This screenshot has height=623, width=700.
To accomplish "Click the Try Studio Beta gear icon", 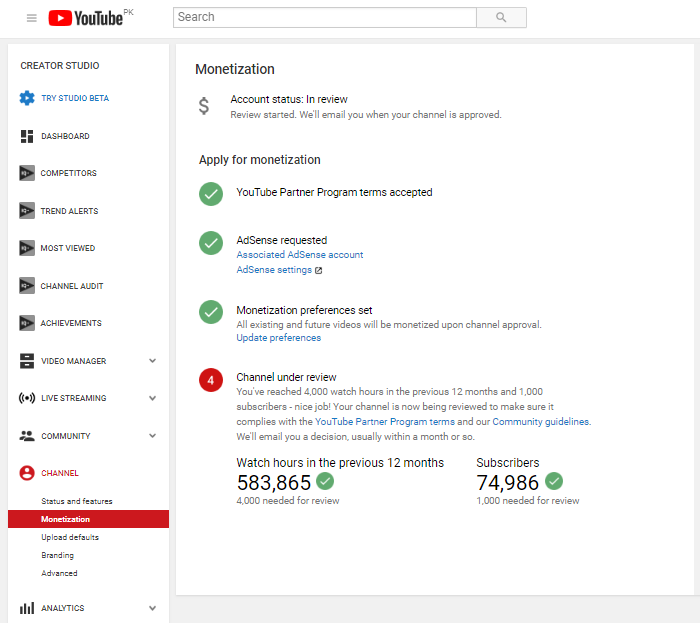I will click(27, 98).
